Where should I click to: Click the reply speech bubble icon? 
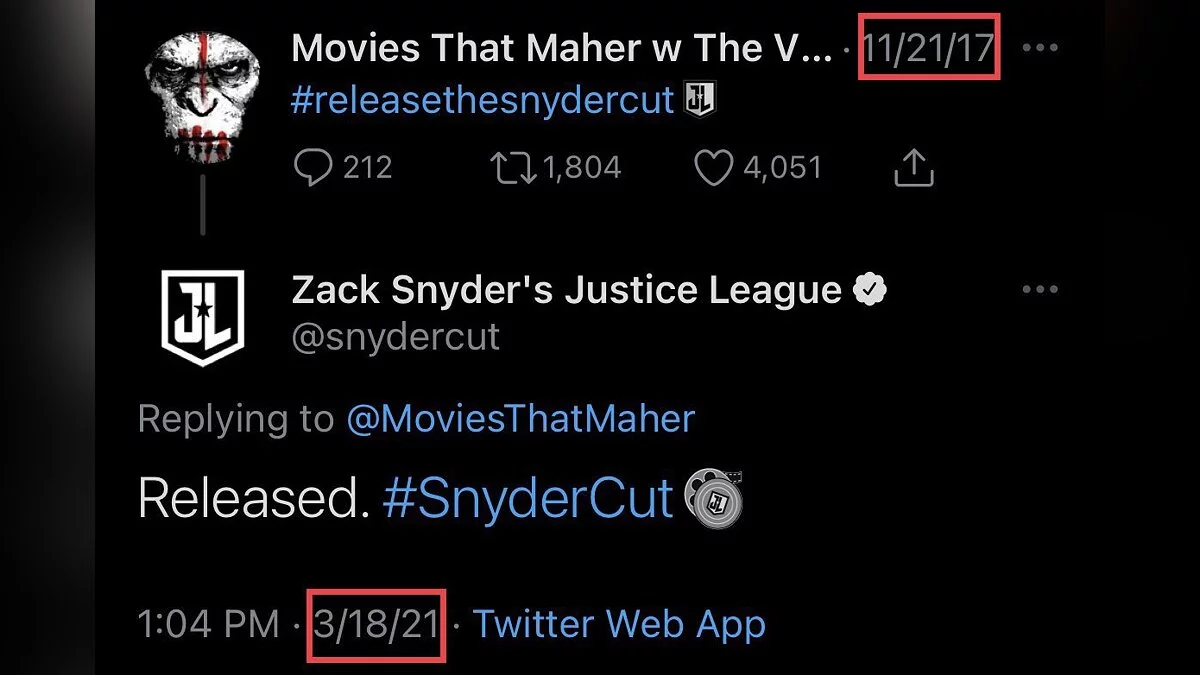point(312,168)
